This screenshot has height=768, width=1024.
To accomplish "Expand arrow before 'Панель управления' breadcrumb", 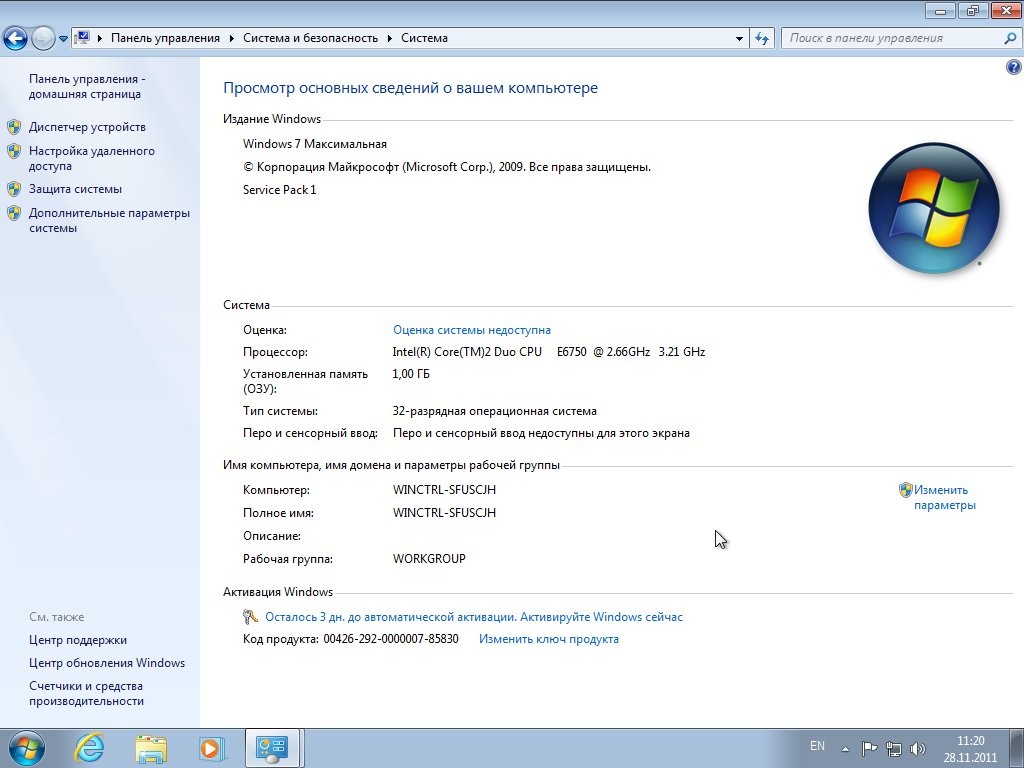I will 100,38.
